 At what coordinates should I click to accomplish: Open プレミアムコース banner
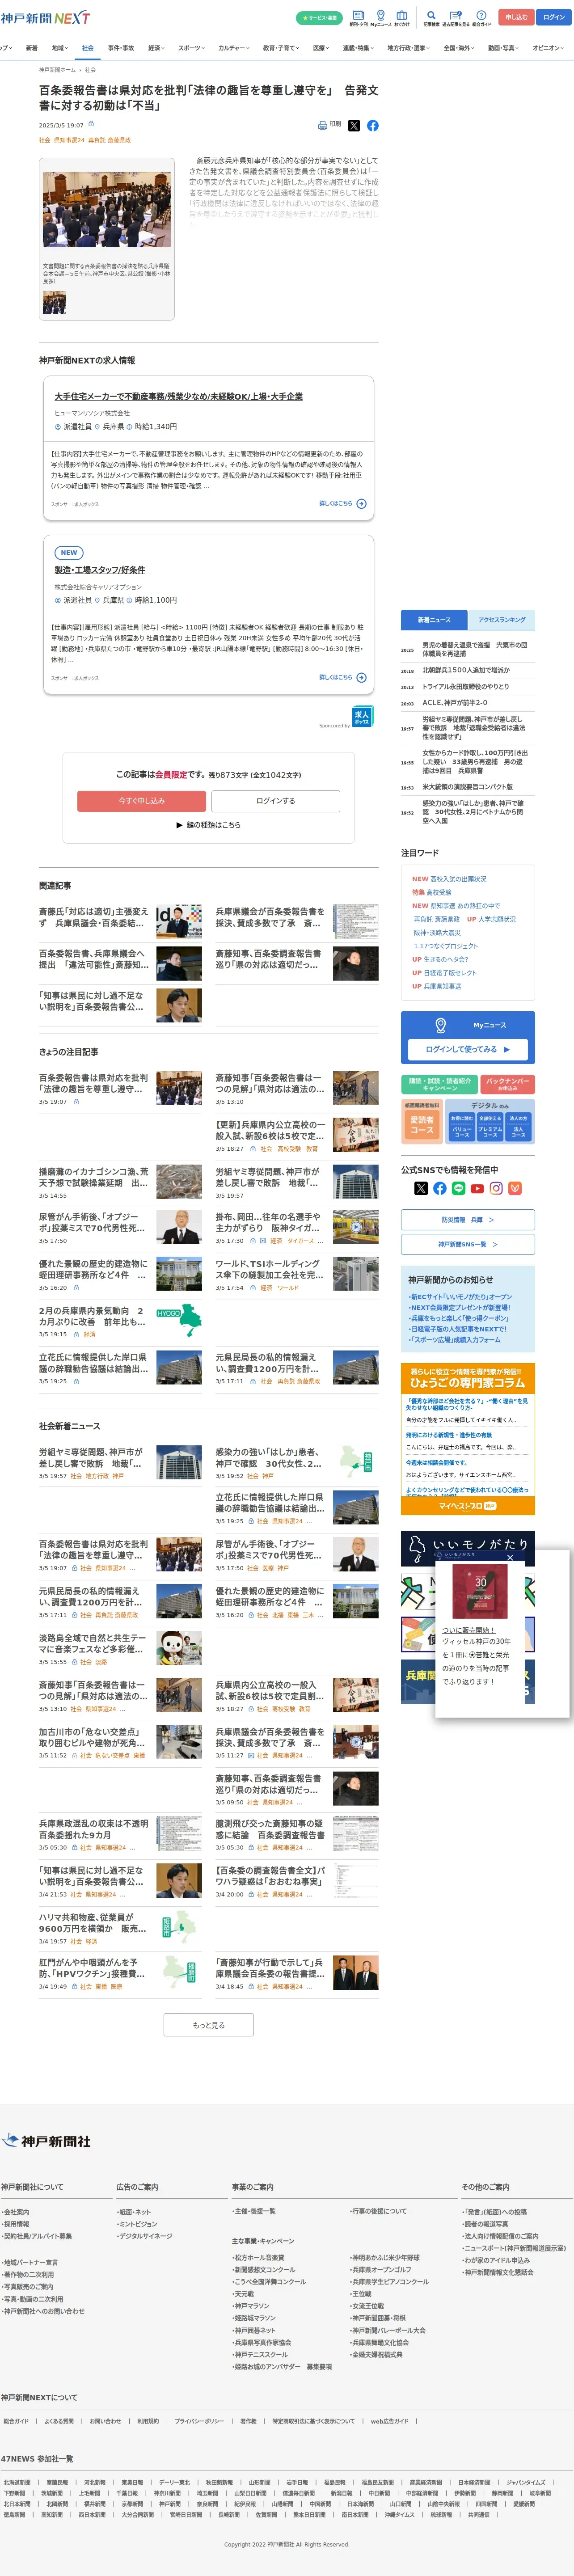[490, 1127]
